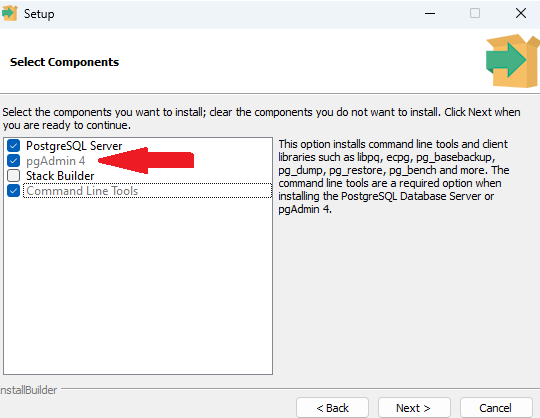Enable the Stack Builder checkbox

point(13,176)
